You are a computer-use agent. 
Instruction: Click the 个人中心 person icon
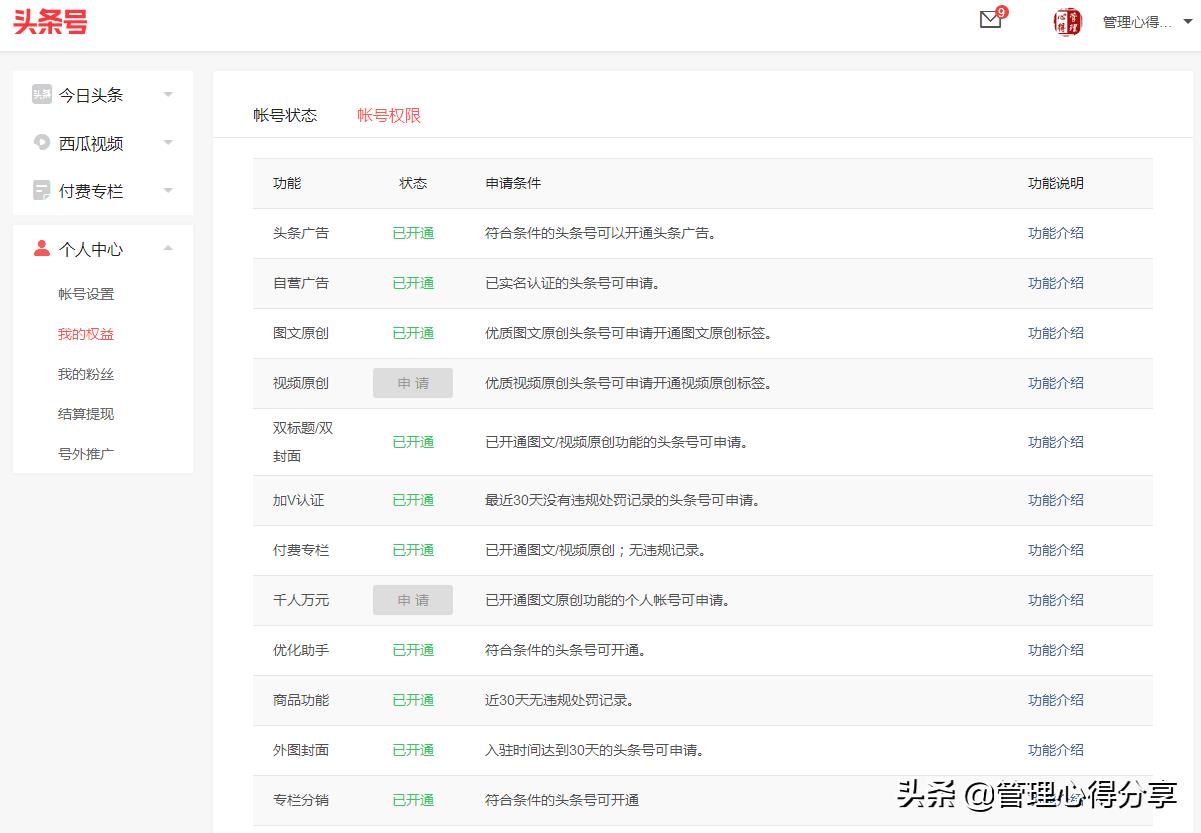[x=41, y=248]
